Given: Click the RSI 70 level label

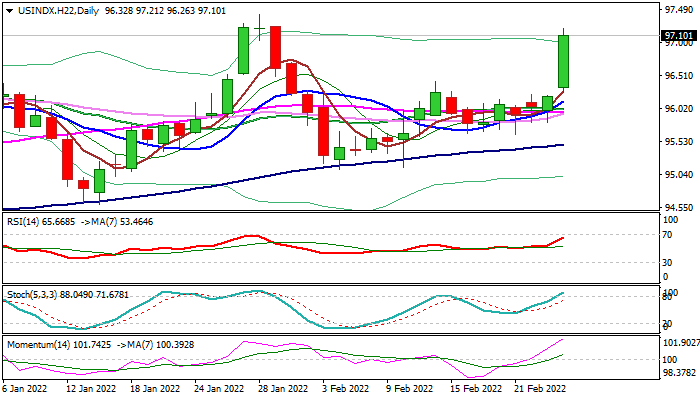Looking at the screenshot, I should coord(667,235).
